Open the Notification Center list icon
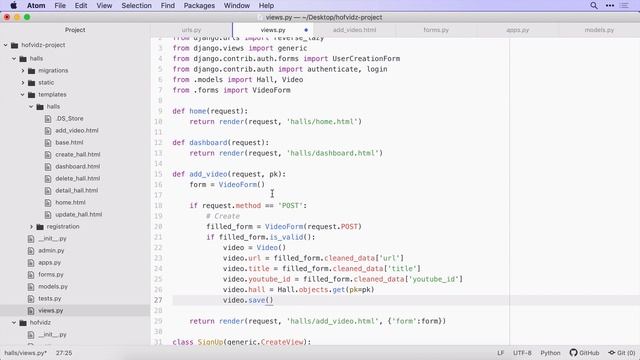The width and height of the screenshot is (640, 360). (624, 5)
